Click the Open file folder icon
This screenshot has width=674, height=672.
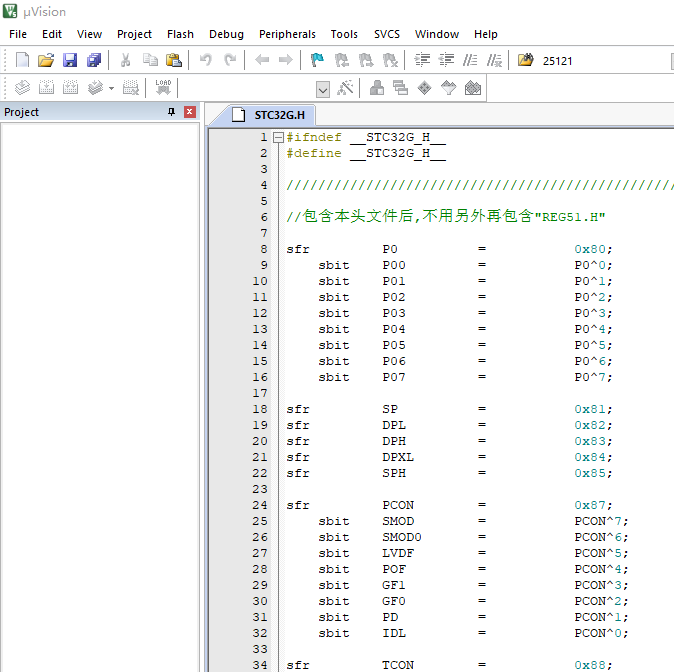pos(46,60)
